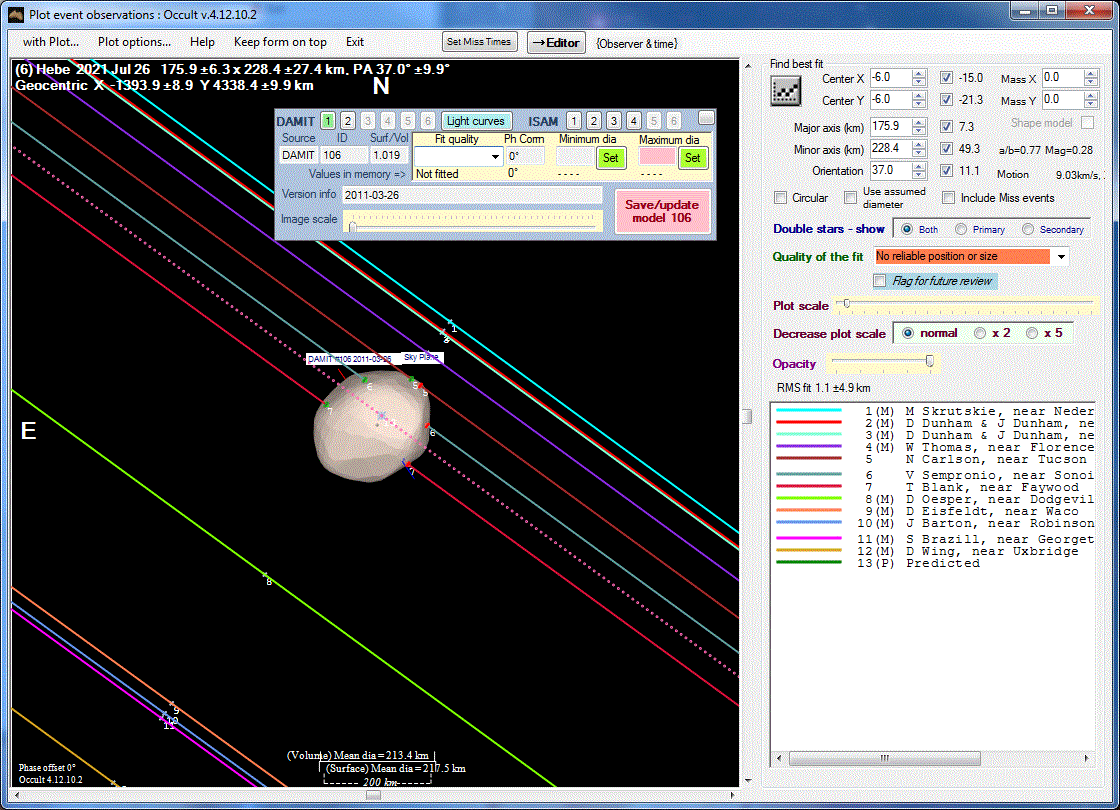Click the Center X value field
1120x810 pixels.
coord(890,78)
